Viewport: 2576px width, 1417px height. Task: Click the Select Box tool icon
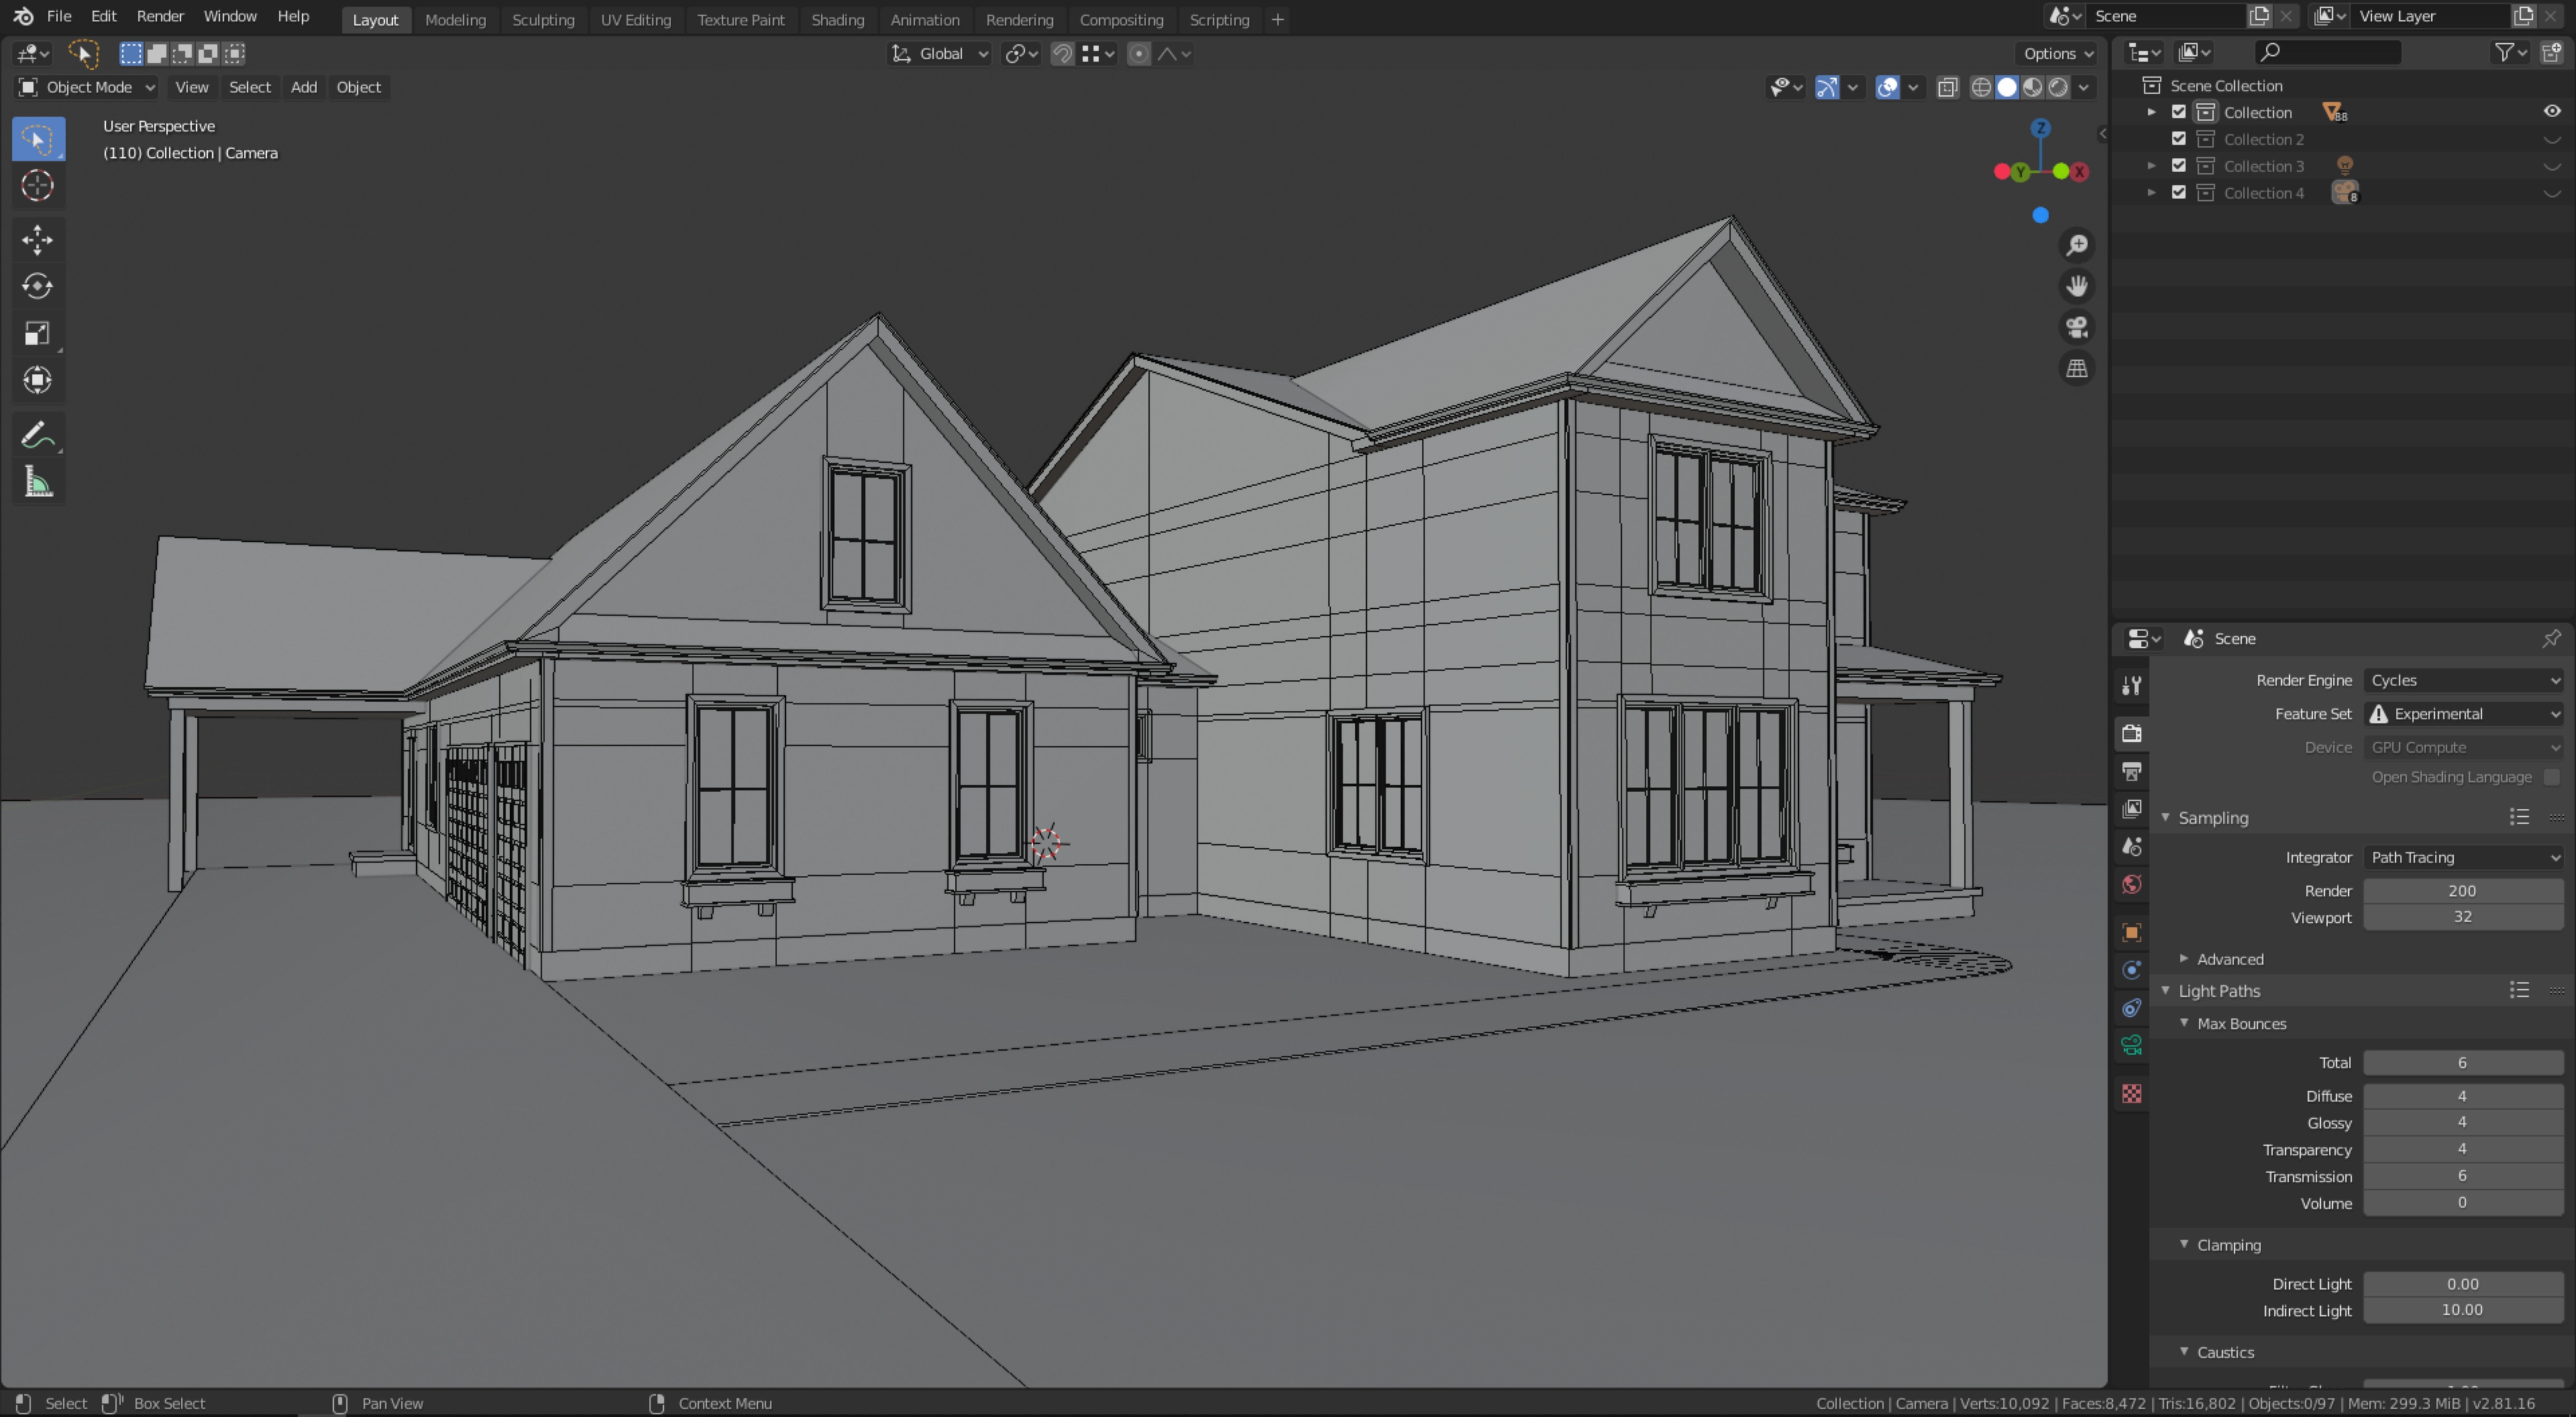click(38, 139)
